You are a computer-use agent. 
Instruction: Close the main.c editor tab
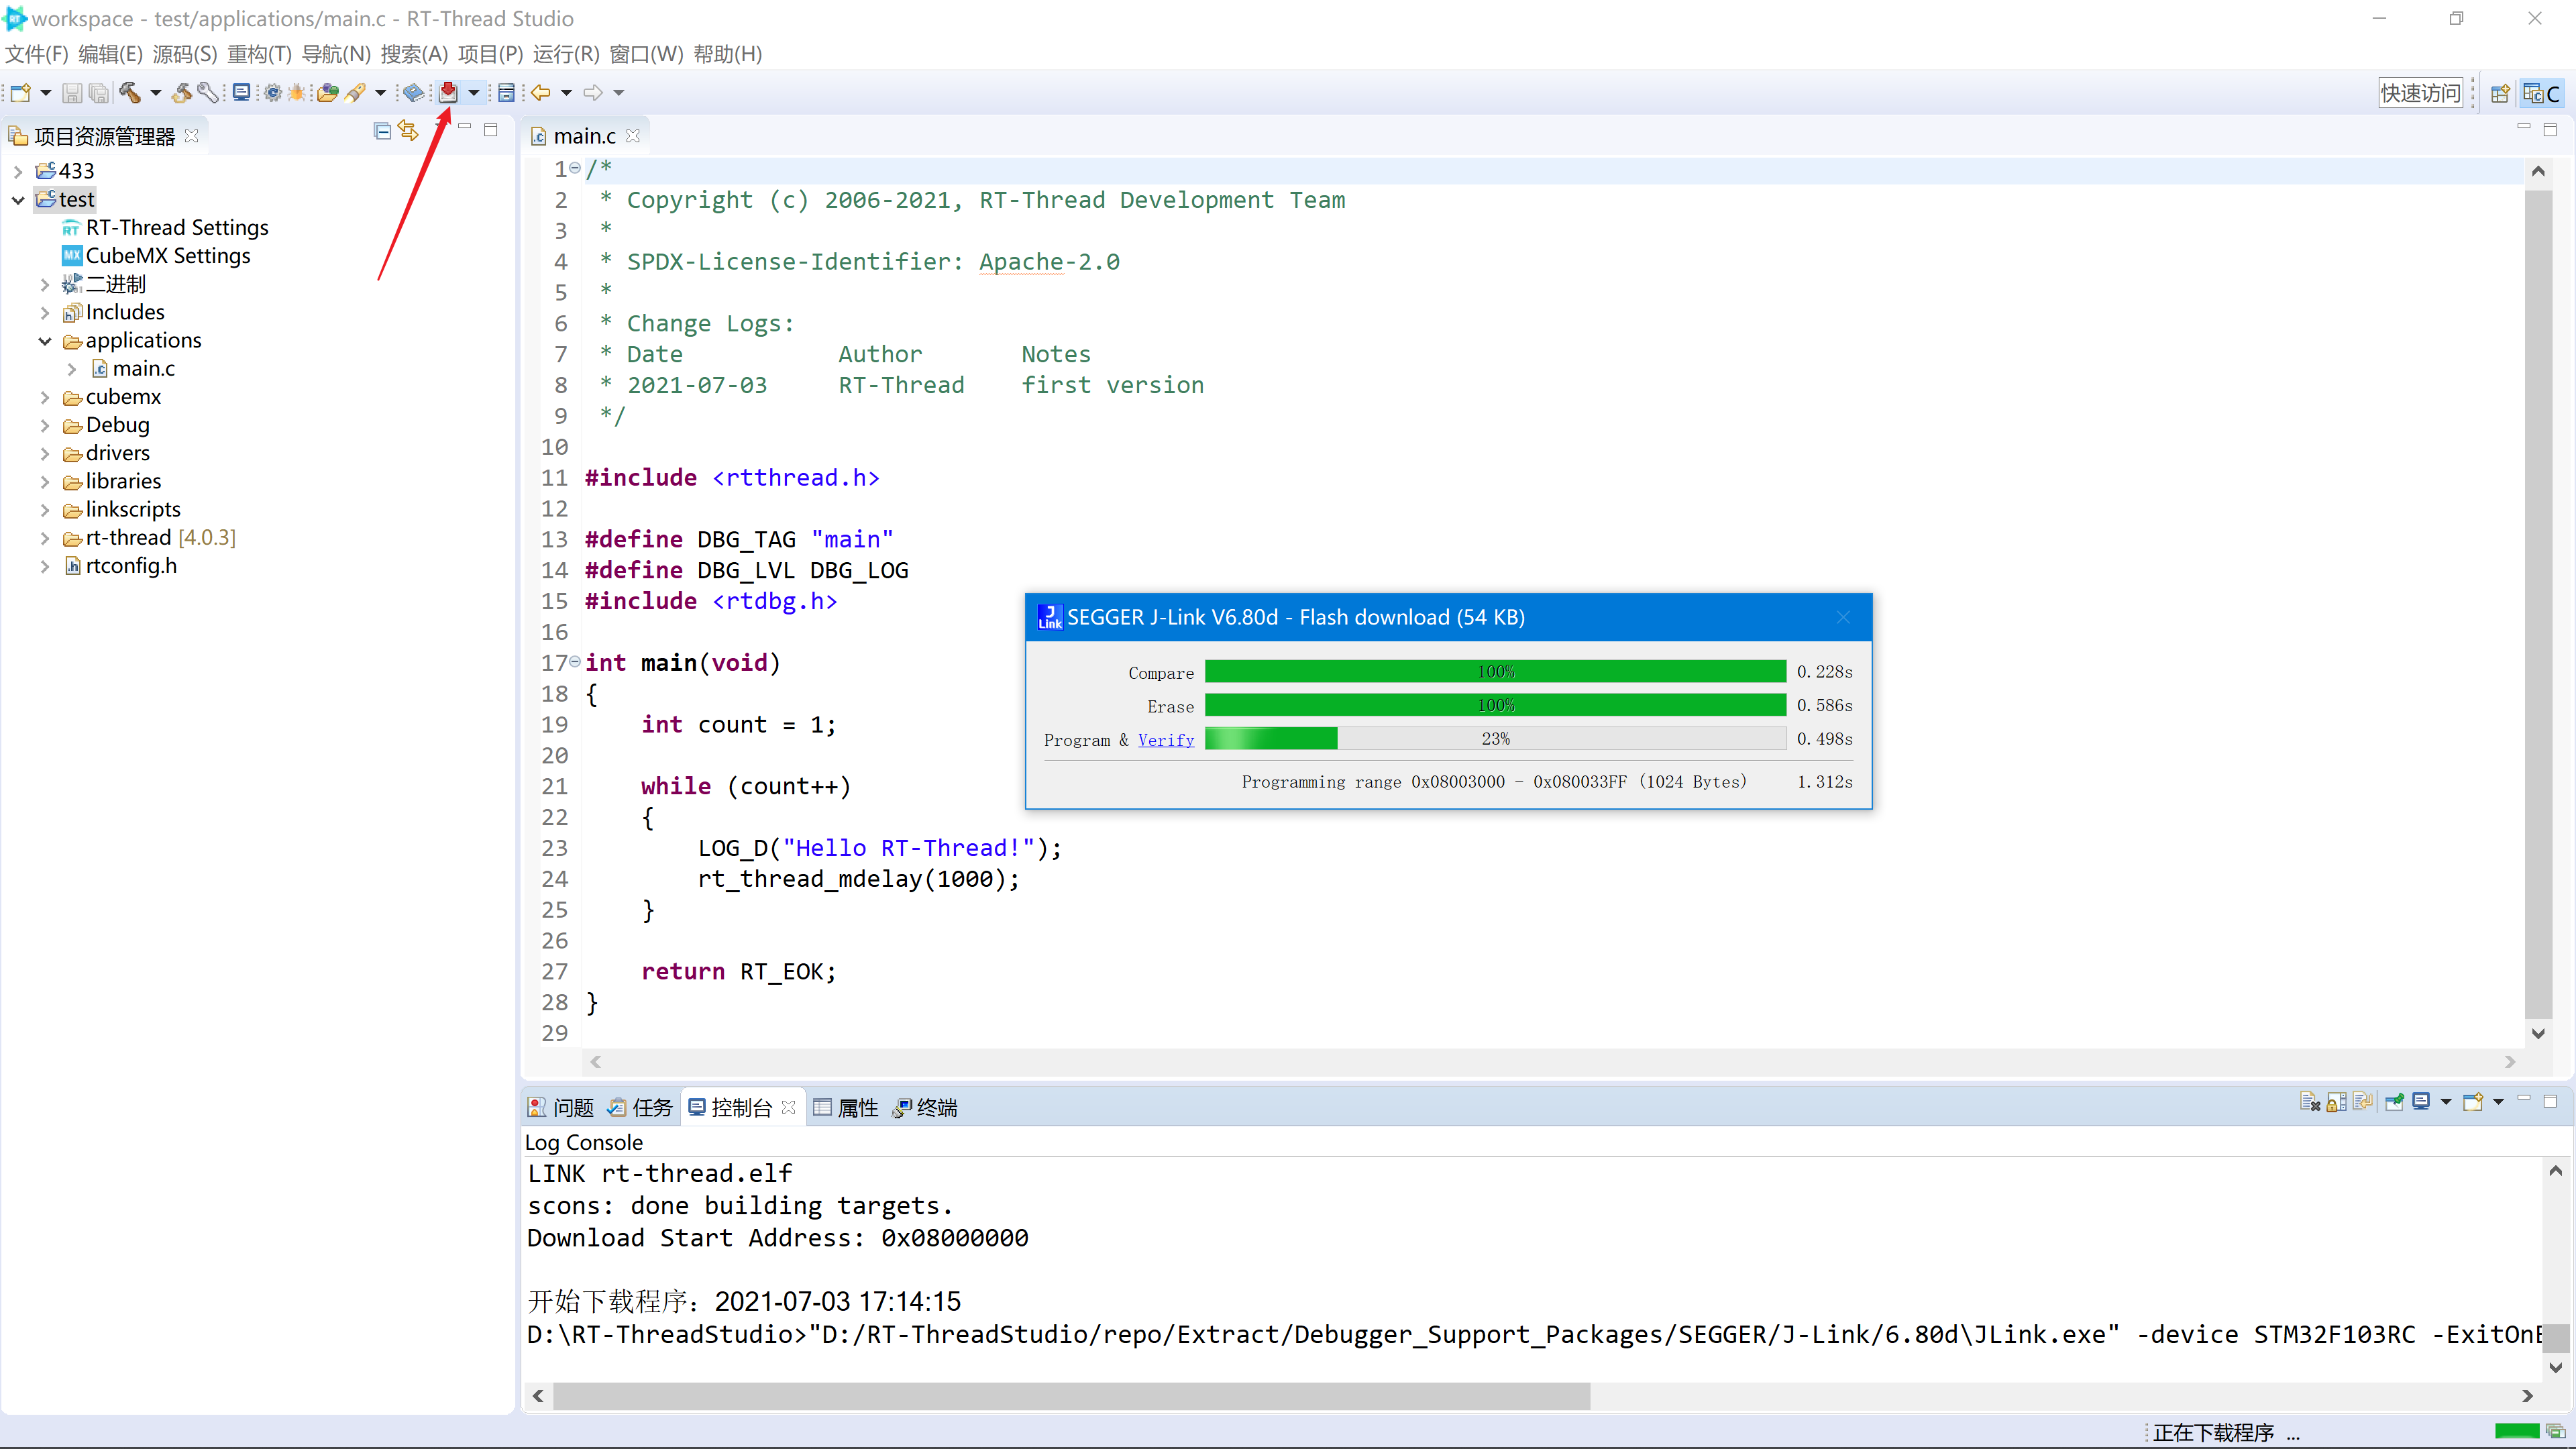(632, 136)
